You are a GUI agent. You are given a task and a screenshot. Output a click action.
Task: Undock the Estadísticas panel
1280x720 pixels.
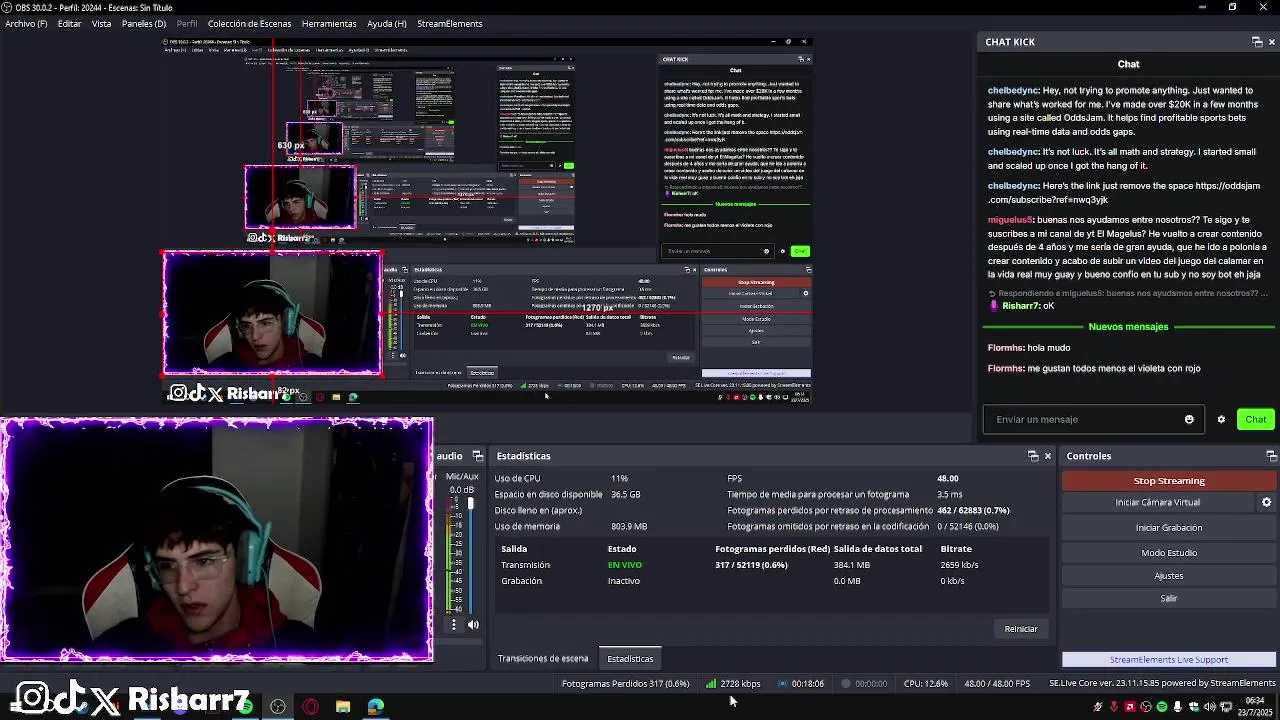point(1033,456)
